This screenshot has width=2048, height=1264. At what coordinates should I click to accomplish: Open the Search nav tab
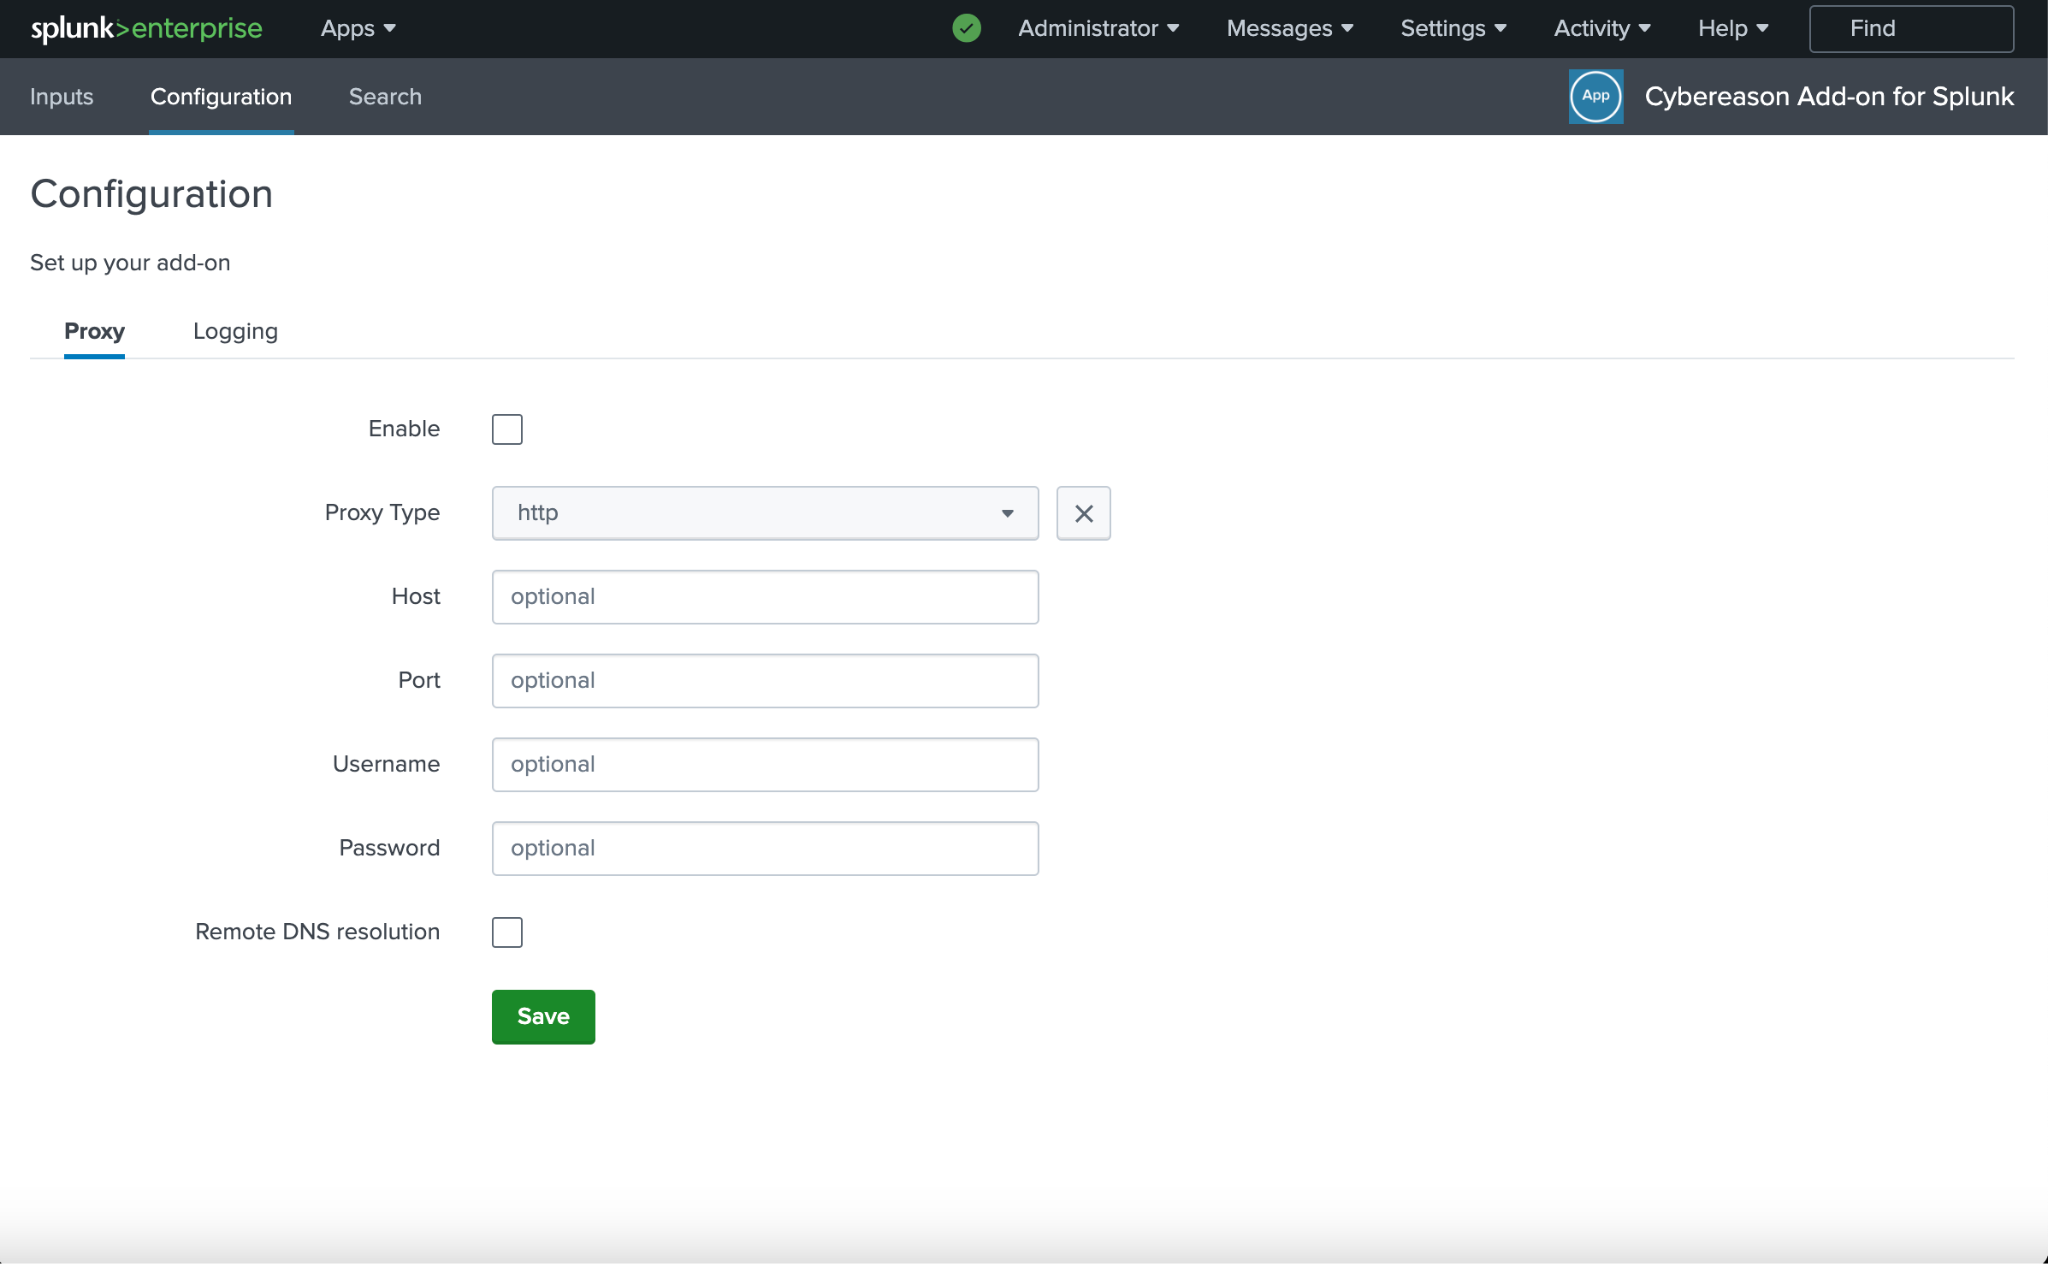pyautogui.click(x=385, y=96)
